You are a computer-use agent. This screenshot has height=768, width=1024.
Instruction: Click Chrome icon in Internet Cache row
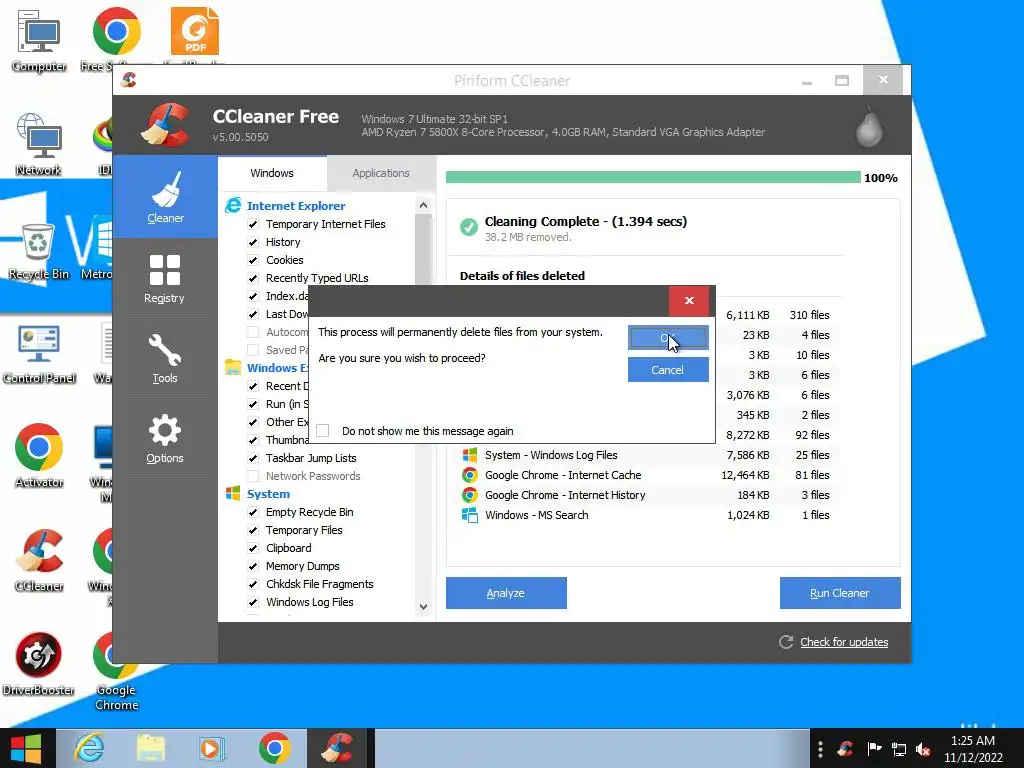coord(470,475)
